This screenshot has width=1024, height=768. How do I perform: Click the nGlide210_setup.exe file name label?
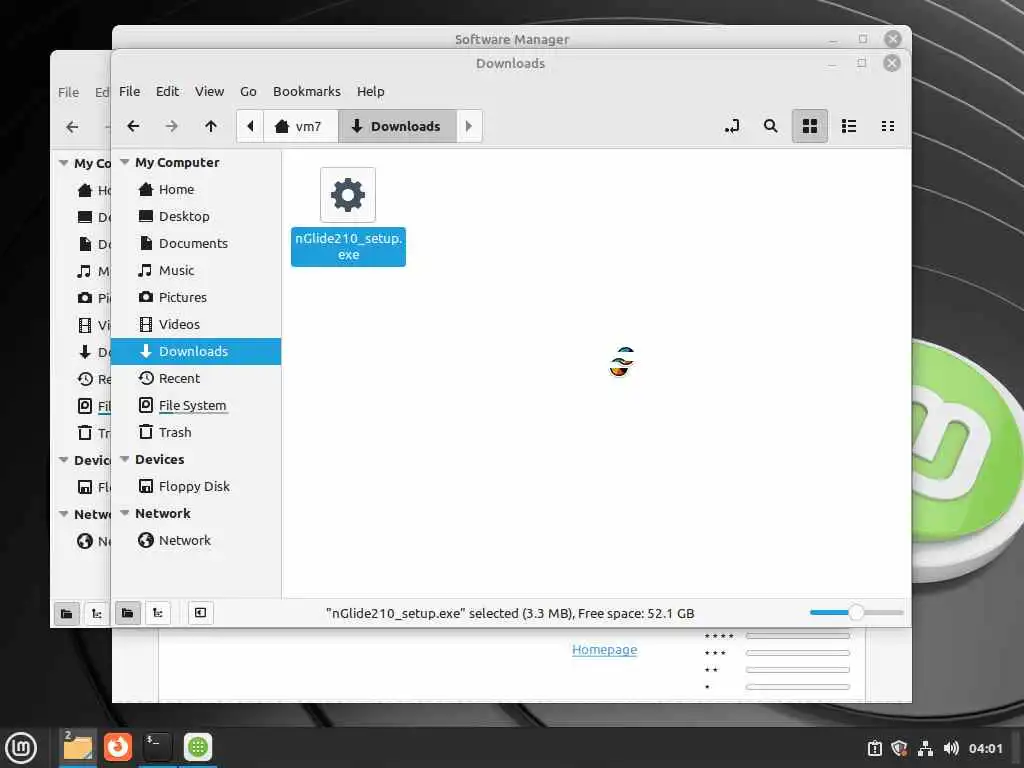(348, 246)
